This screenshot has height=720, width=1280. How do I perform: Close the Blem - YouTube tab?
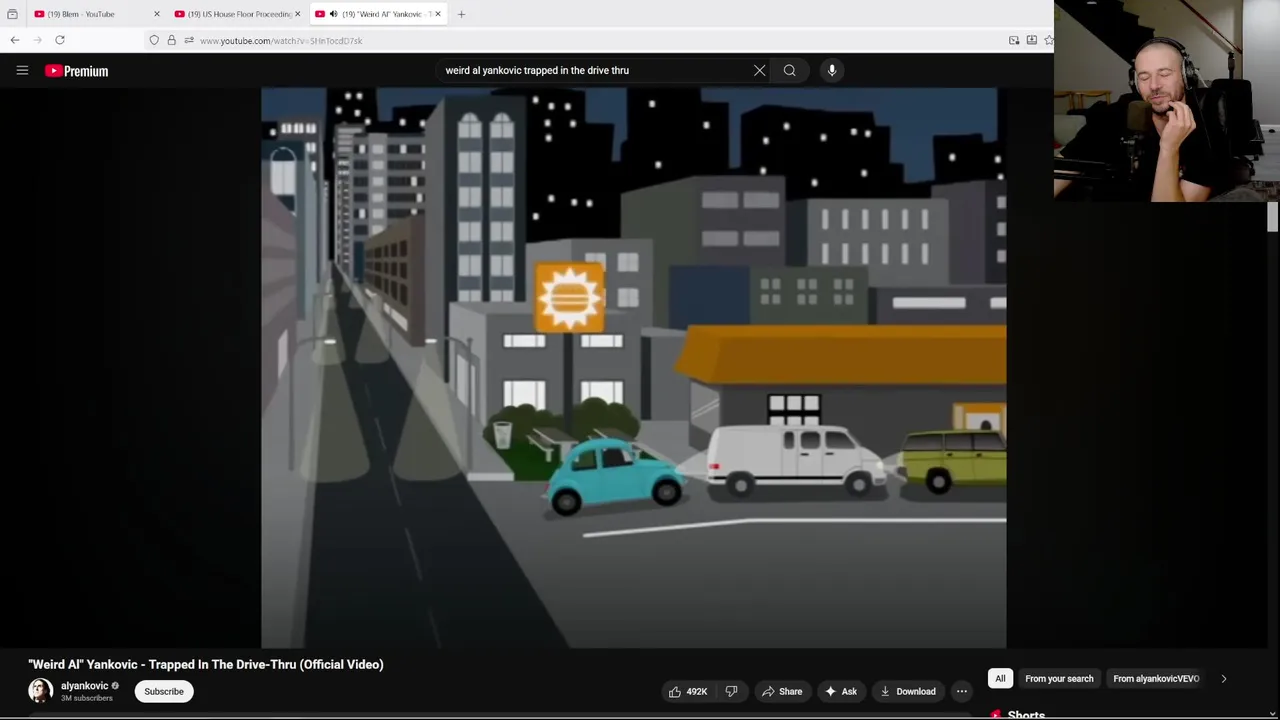click(156, 14)
